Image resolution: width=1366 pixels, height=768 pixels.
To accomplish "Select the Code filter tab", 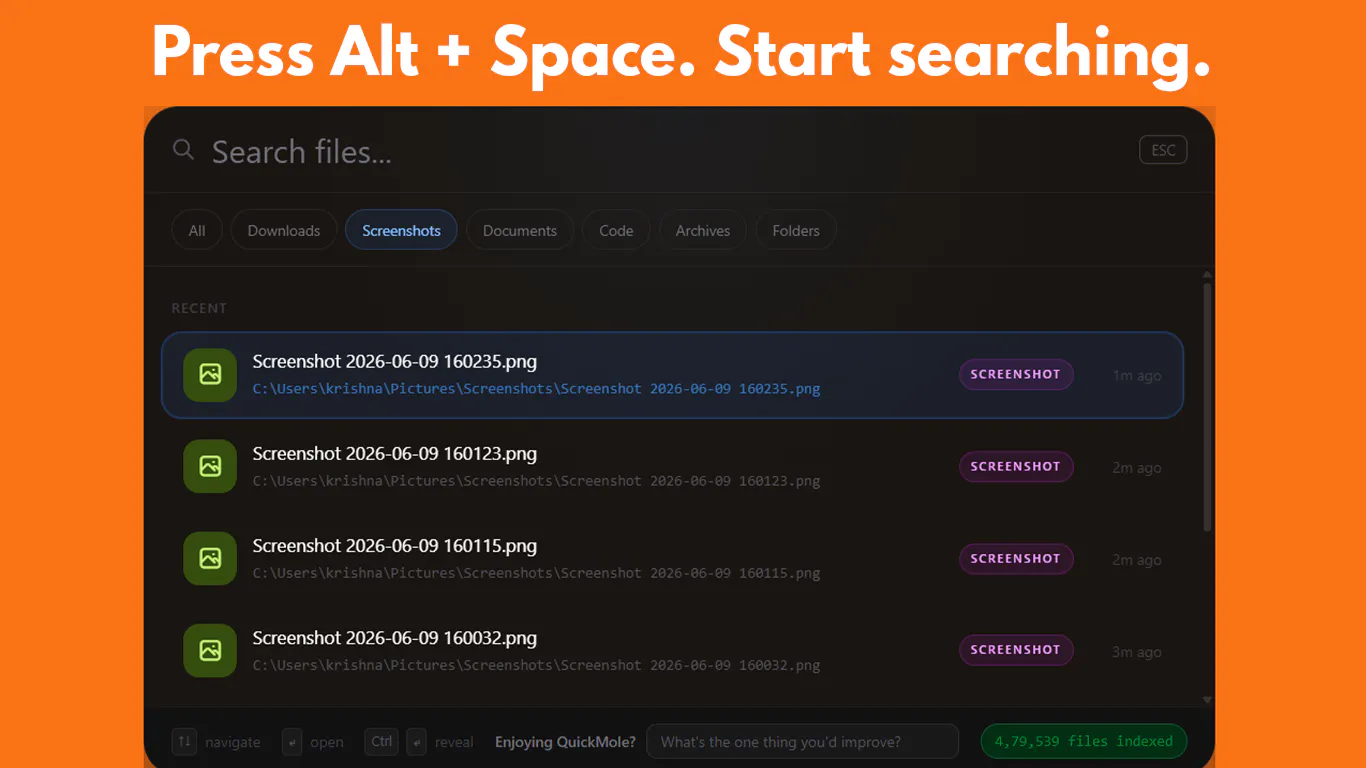I will 616,230.
